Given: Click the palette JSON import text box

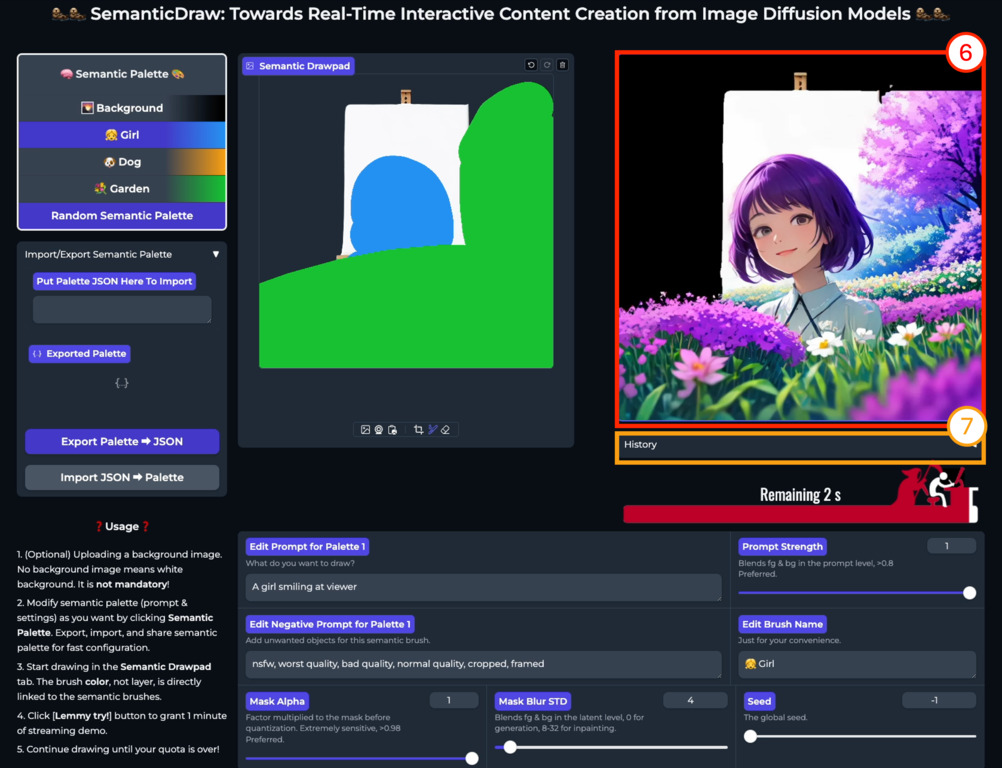Looking at the screenshot, I should coord(122,309).
